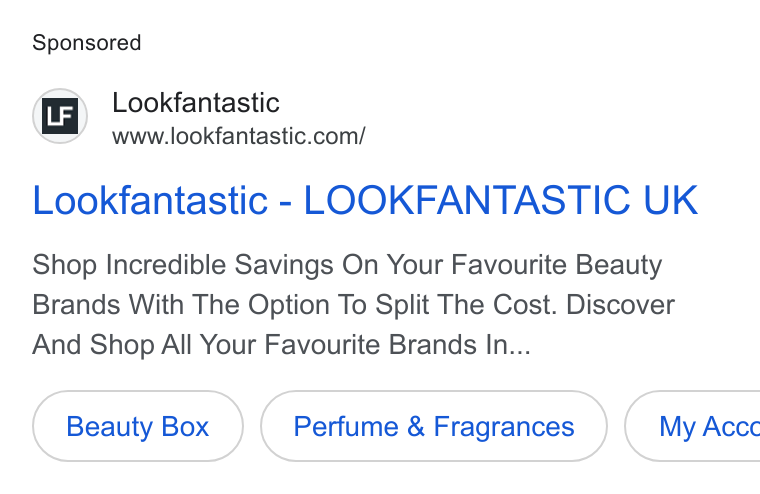Click the Lookfantastic site name beside the logo

pyautogui.click(x=196, y=103)
